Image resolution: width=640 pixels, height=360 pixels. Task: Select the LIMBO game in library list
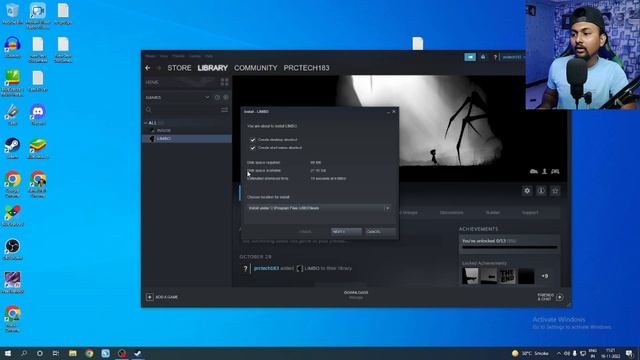[x=187, y=139]
